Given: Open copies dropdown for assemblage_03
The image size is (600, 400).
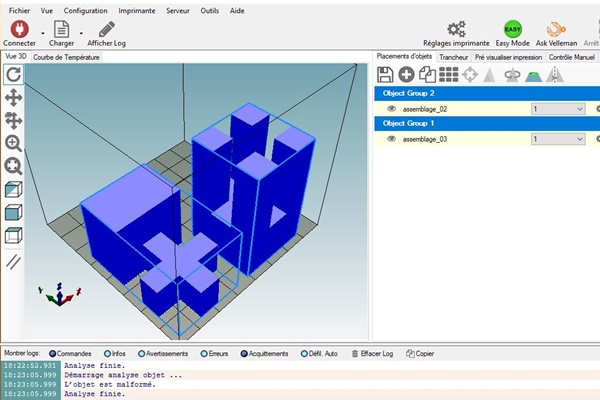Looking at the screenshot, I should (579, 139).
